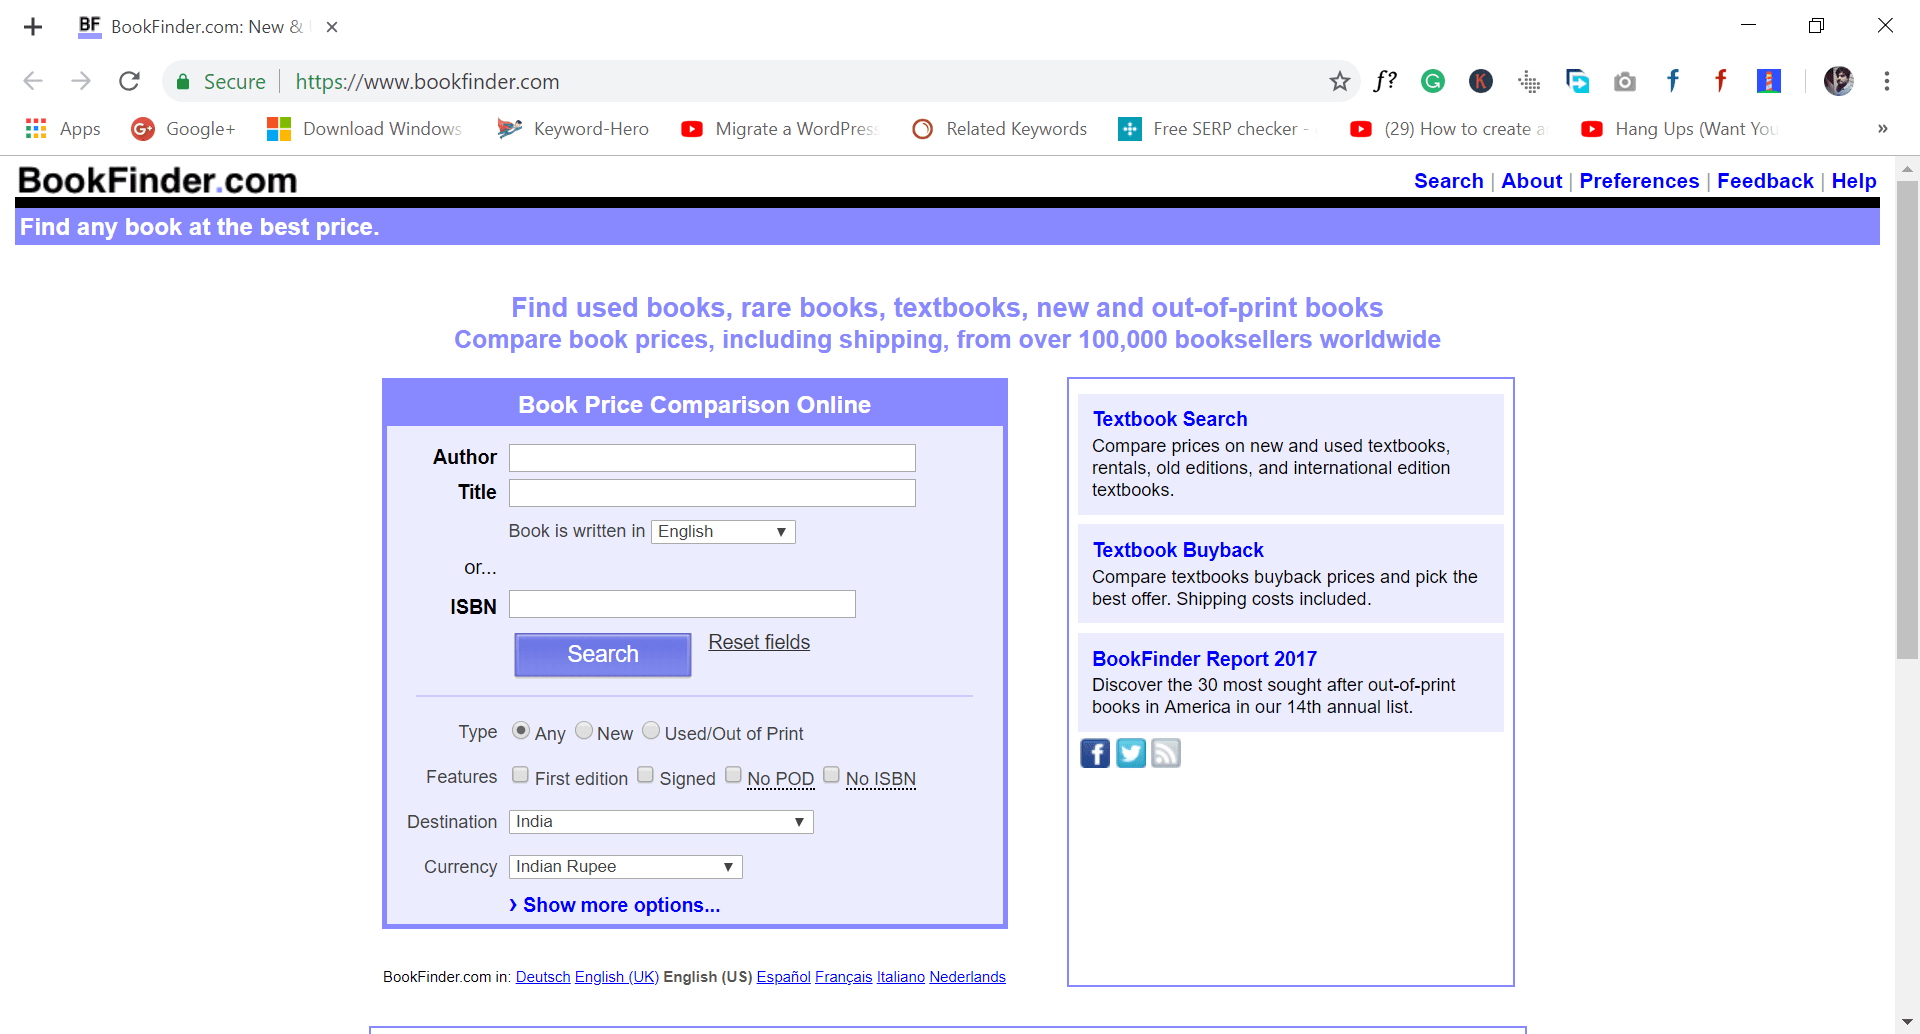
Task: Go forward to the next page
Action: [81, 81]
